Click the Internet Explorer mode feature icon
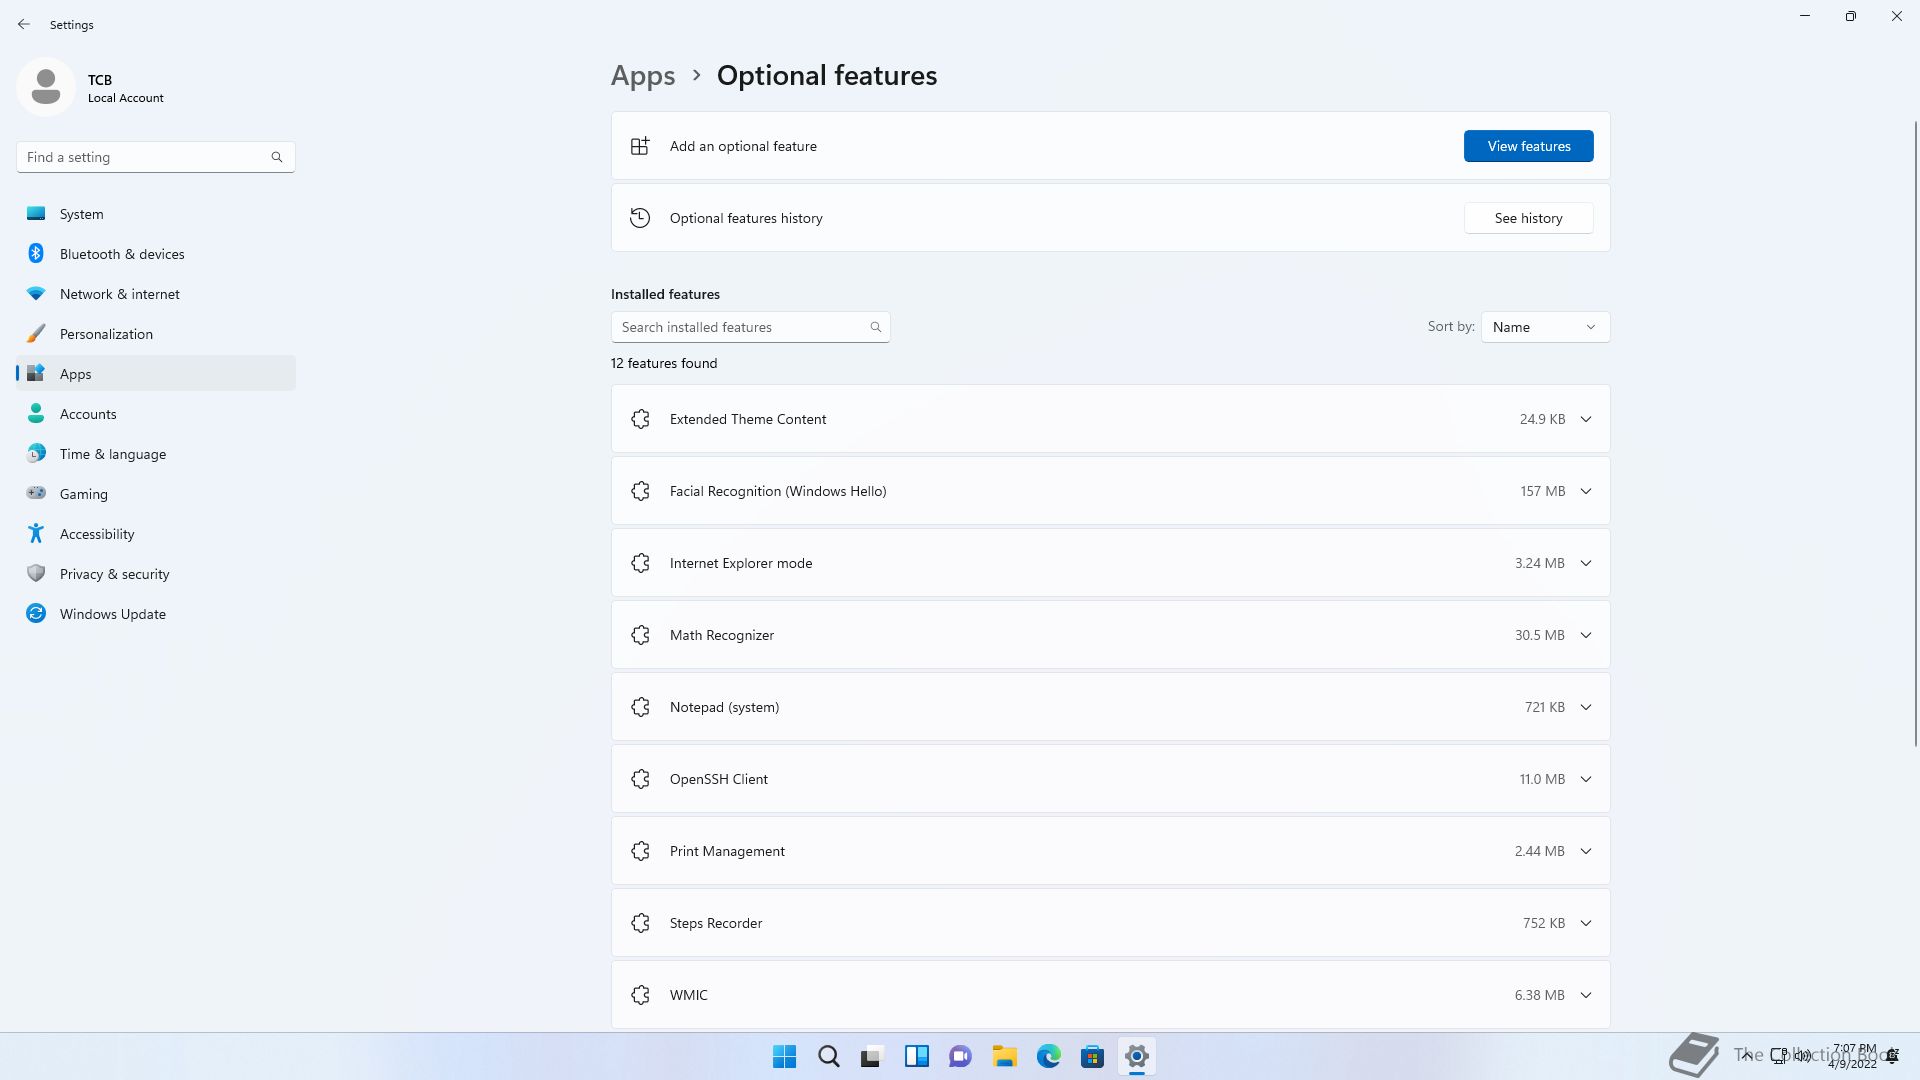 [641, 563]
